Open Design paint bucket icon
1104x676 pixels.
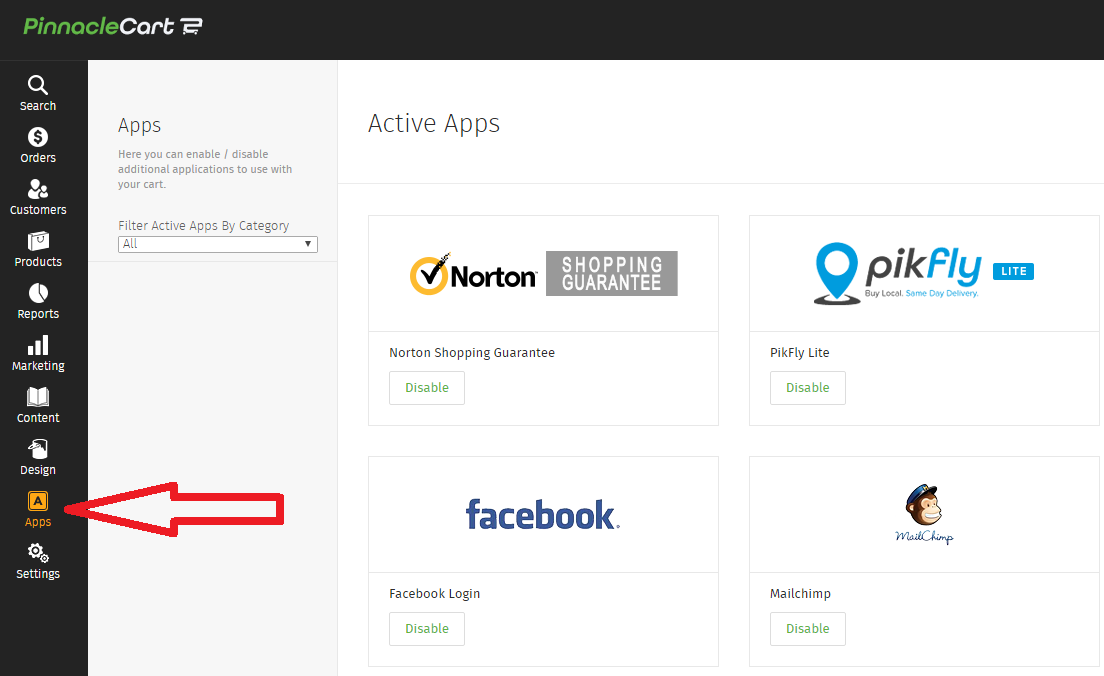tap(38, 449)
